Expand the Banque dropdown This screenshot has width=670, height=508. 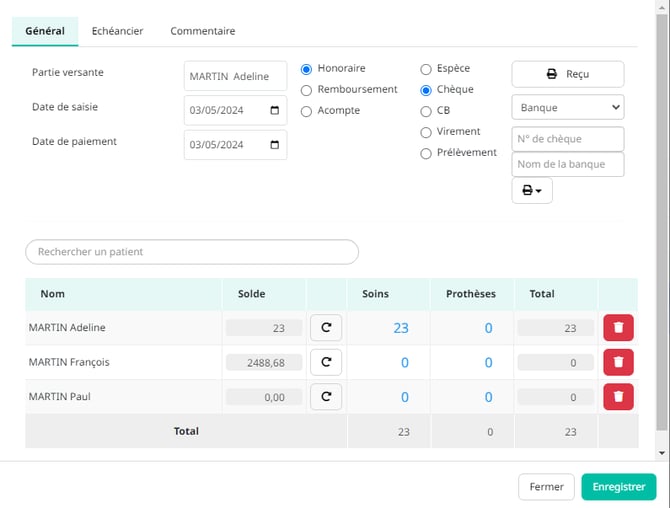(567, 107)
